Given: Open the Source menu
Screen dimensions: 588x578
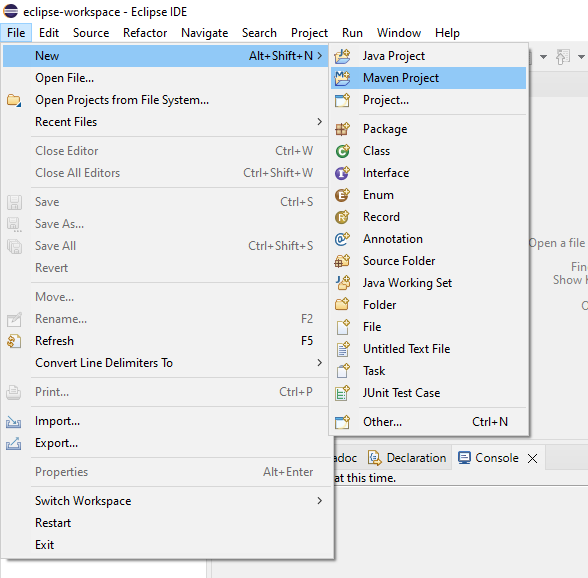Looking at the screenshot, I should 91,33.
